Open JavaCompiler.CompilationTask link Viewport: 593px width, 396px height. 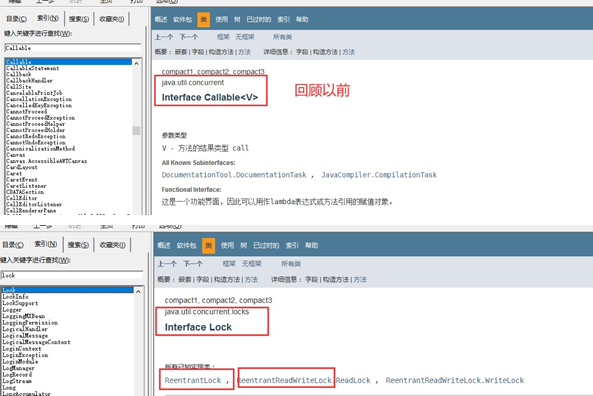[379, 175]
